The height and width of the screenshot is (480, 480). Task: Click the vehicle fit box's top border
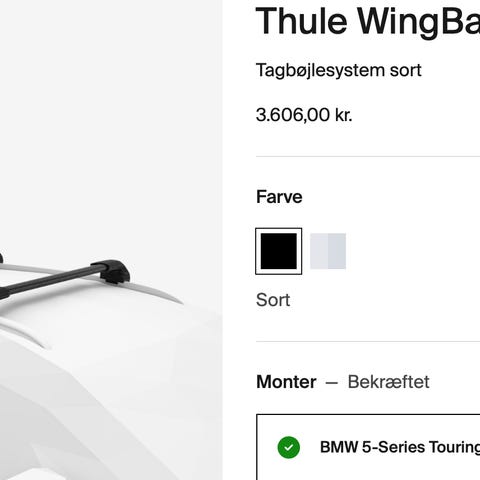click(x=368, y=415)
